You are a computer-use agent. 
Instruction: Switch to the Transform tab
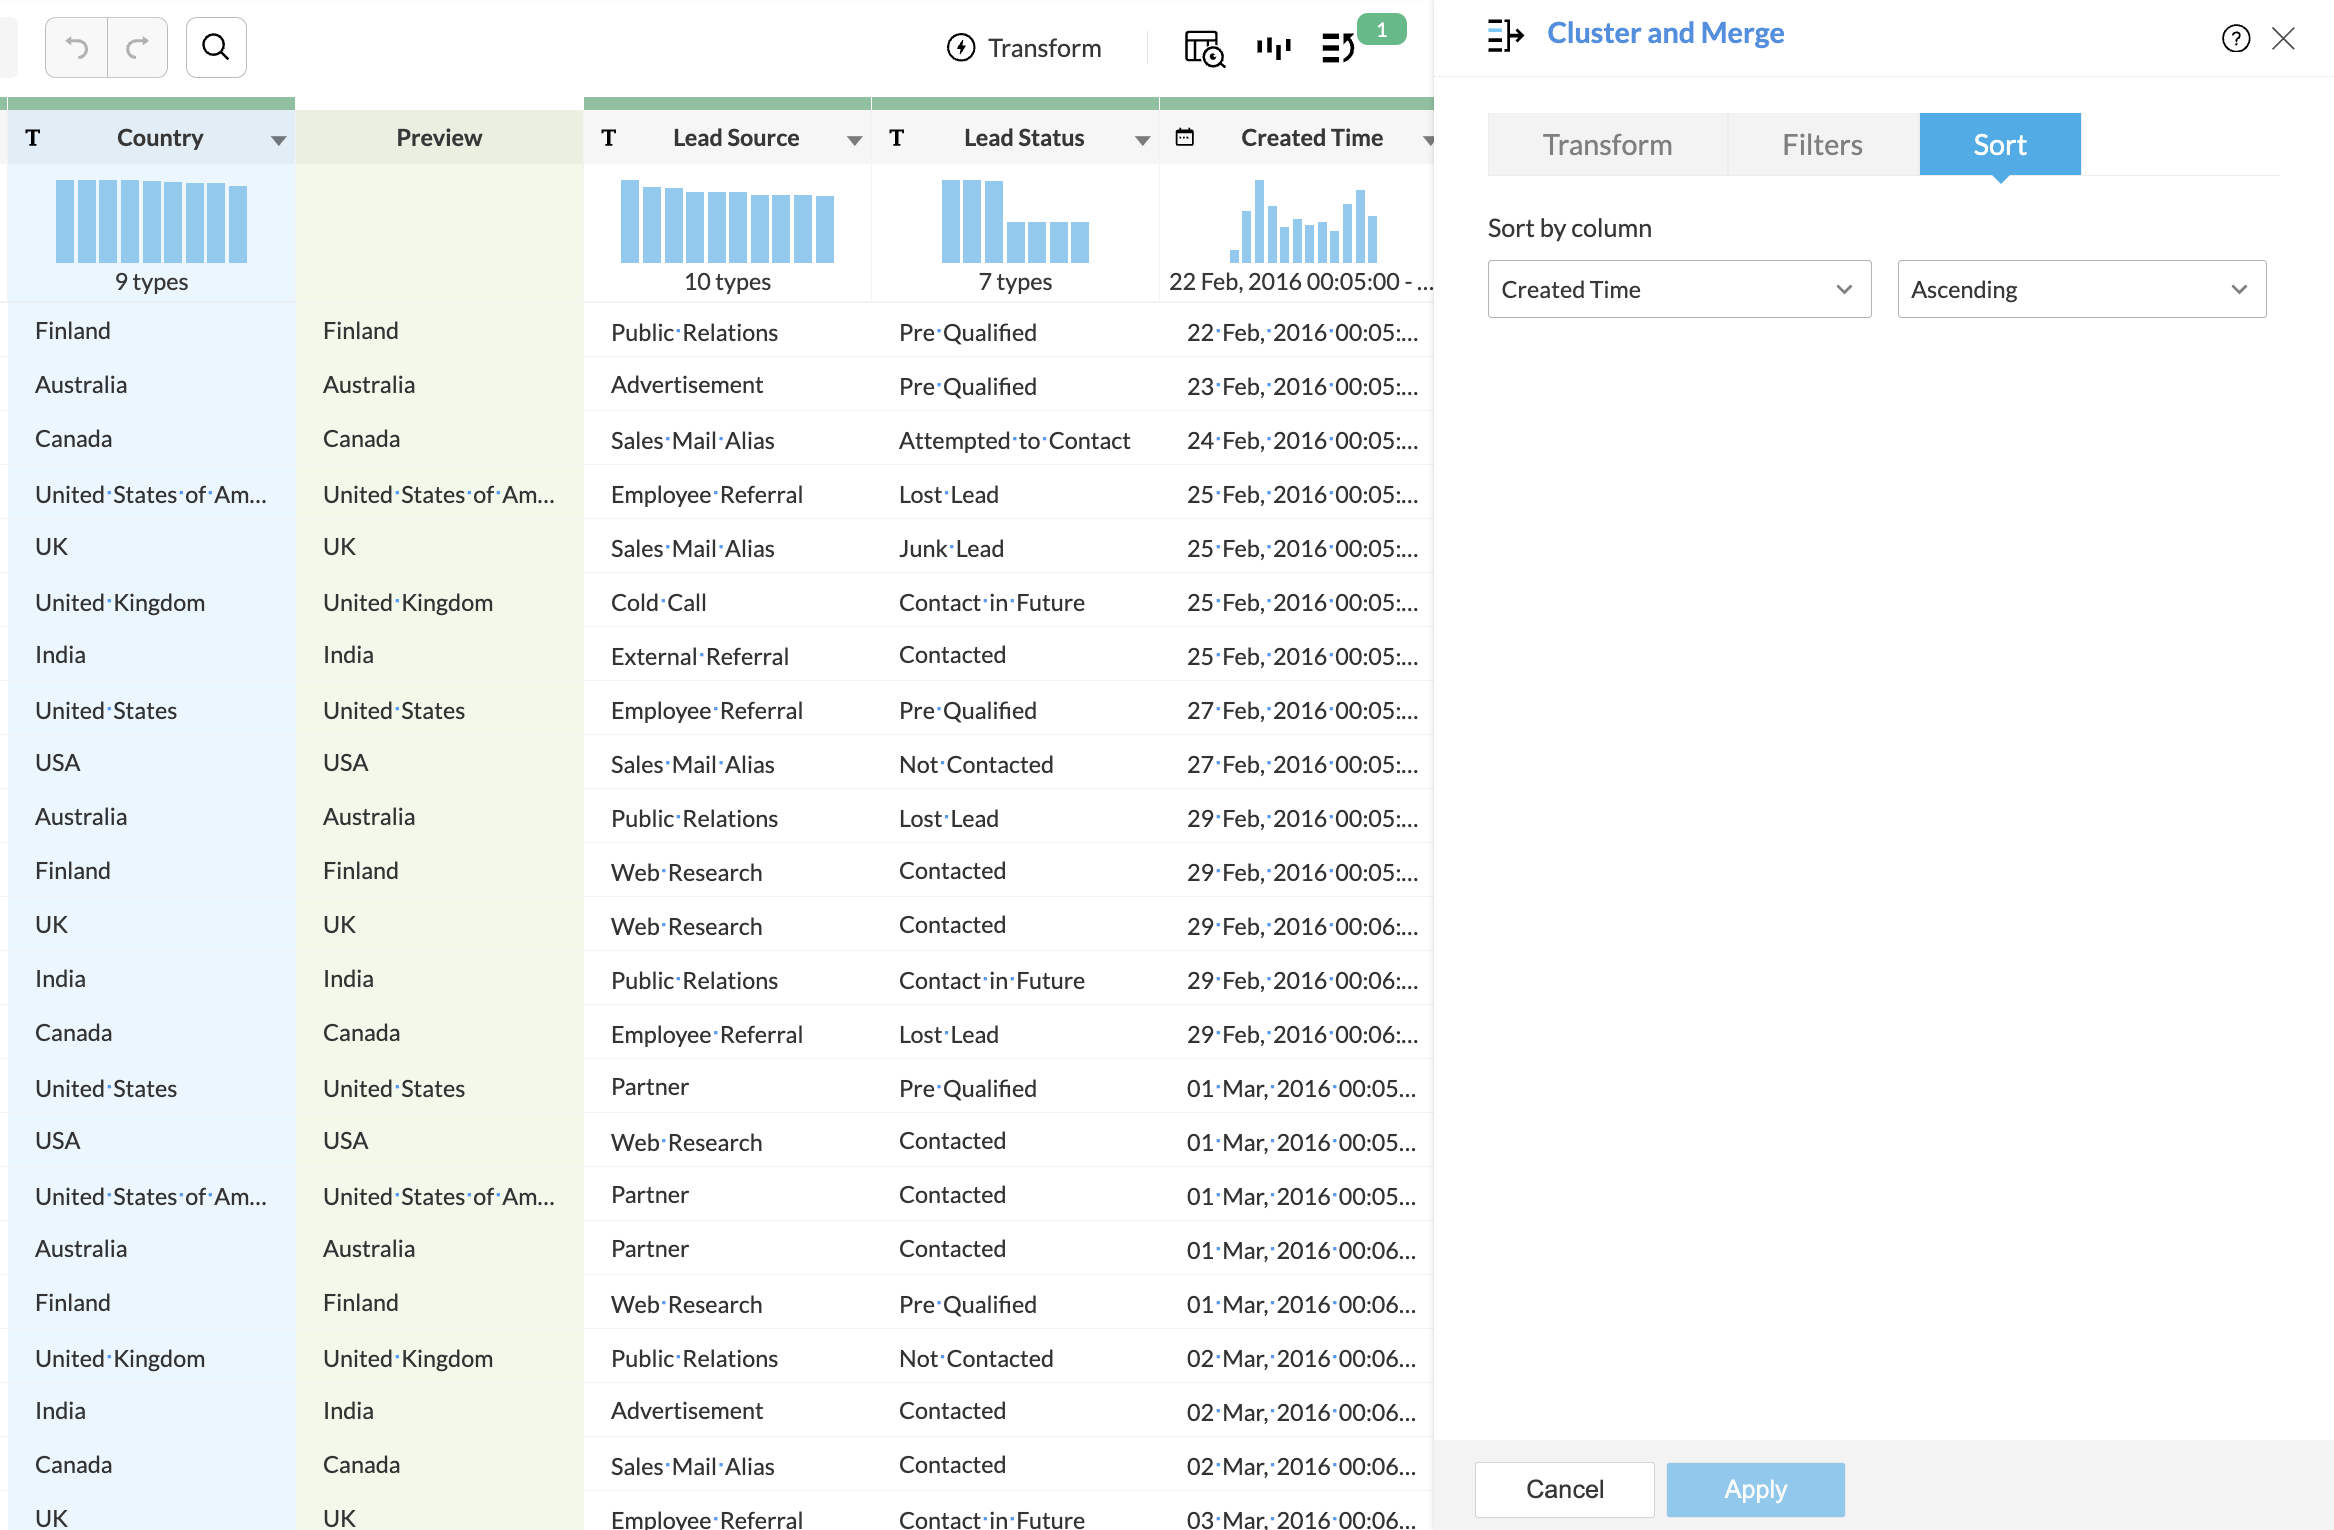[1607, 145]
